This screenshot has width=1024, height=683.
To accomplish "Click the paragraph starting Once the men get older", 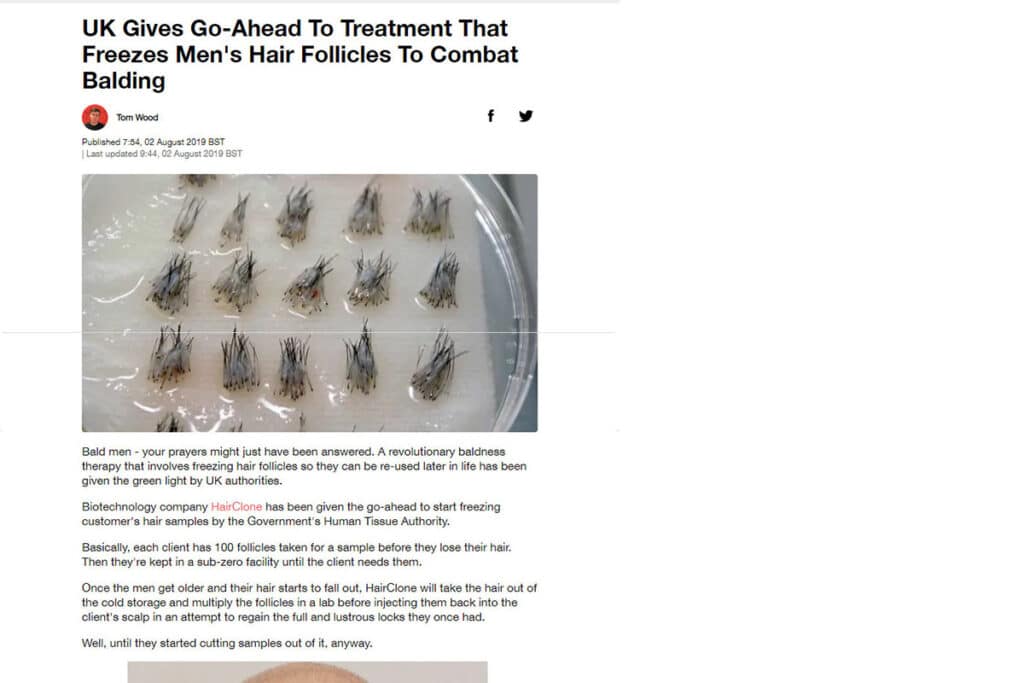I will click(310, 603).
